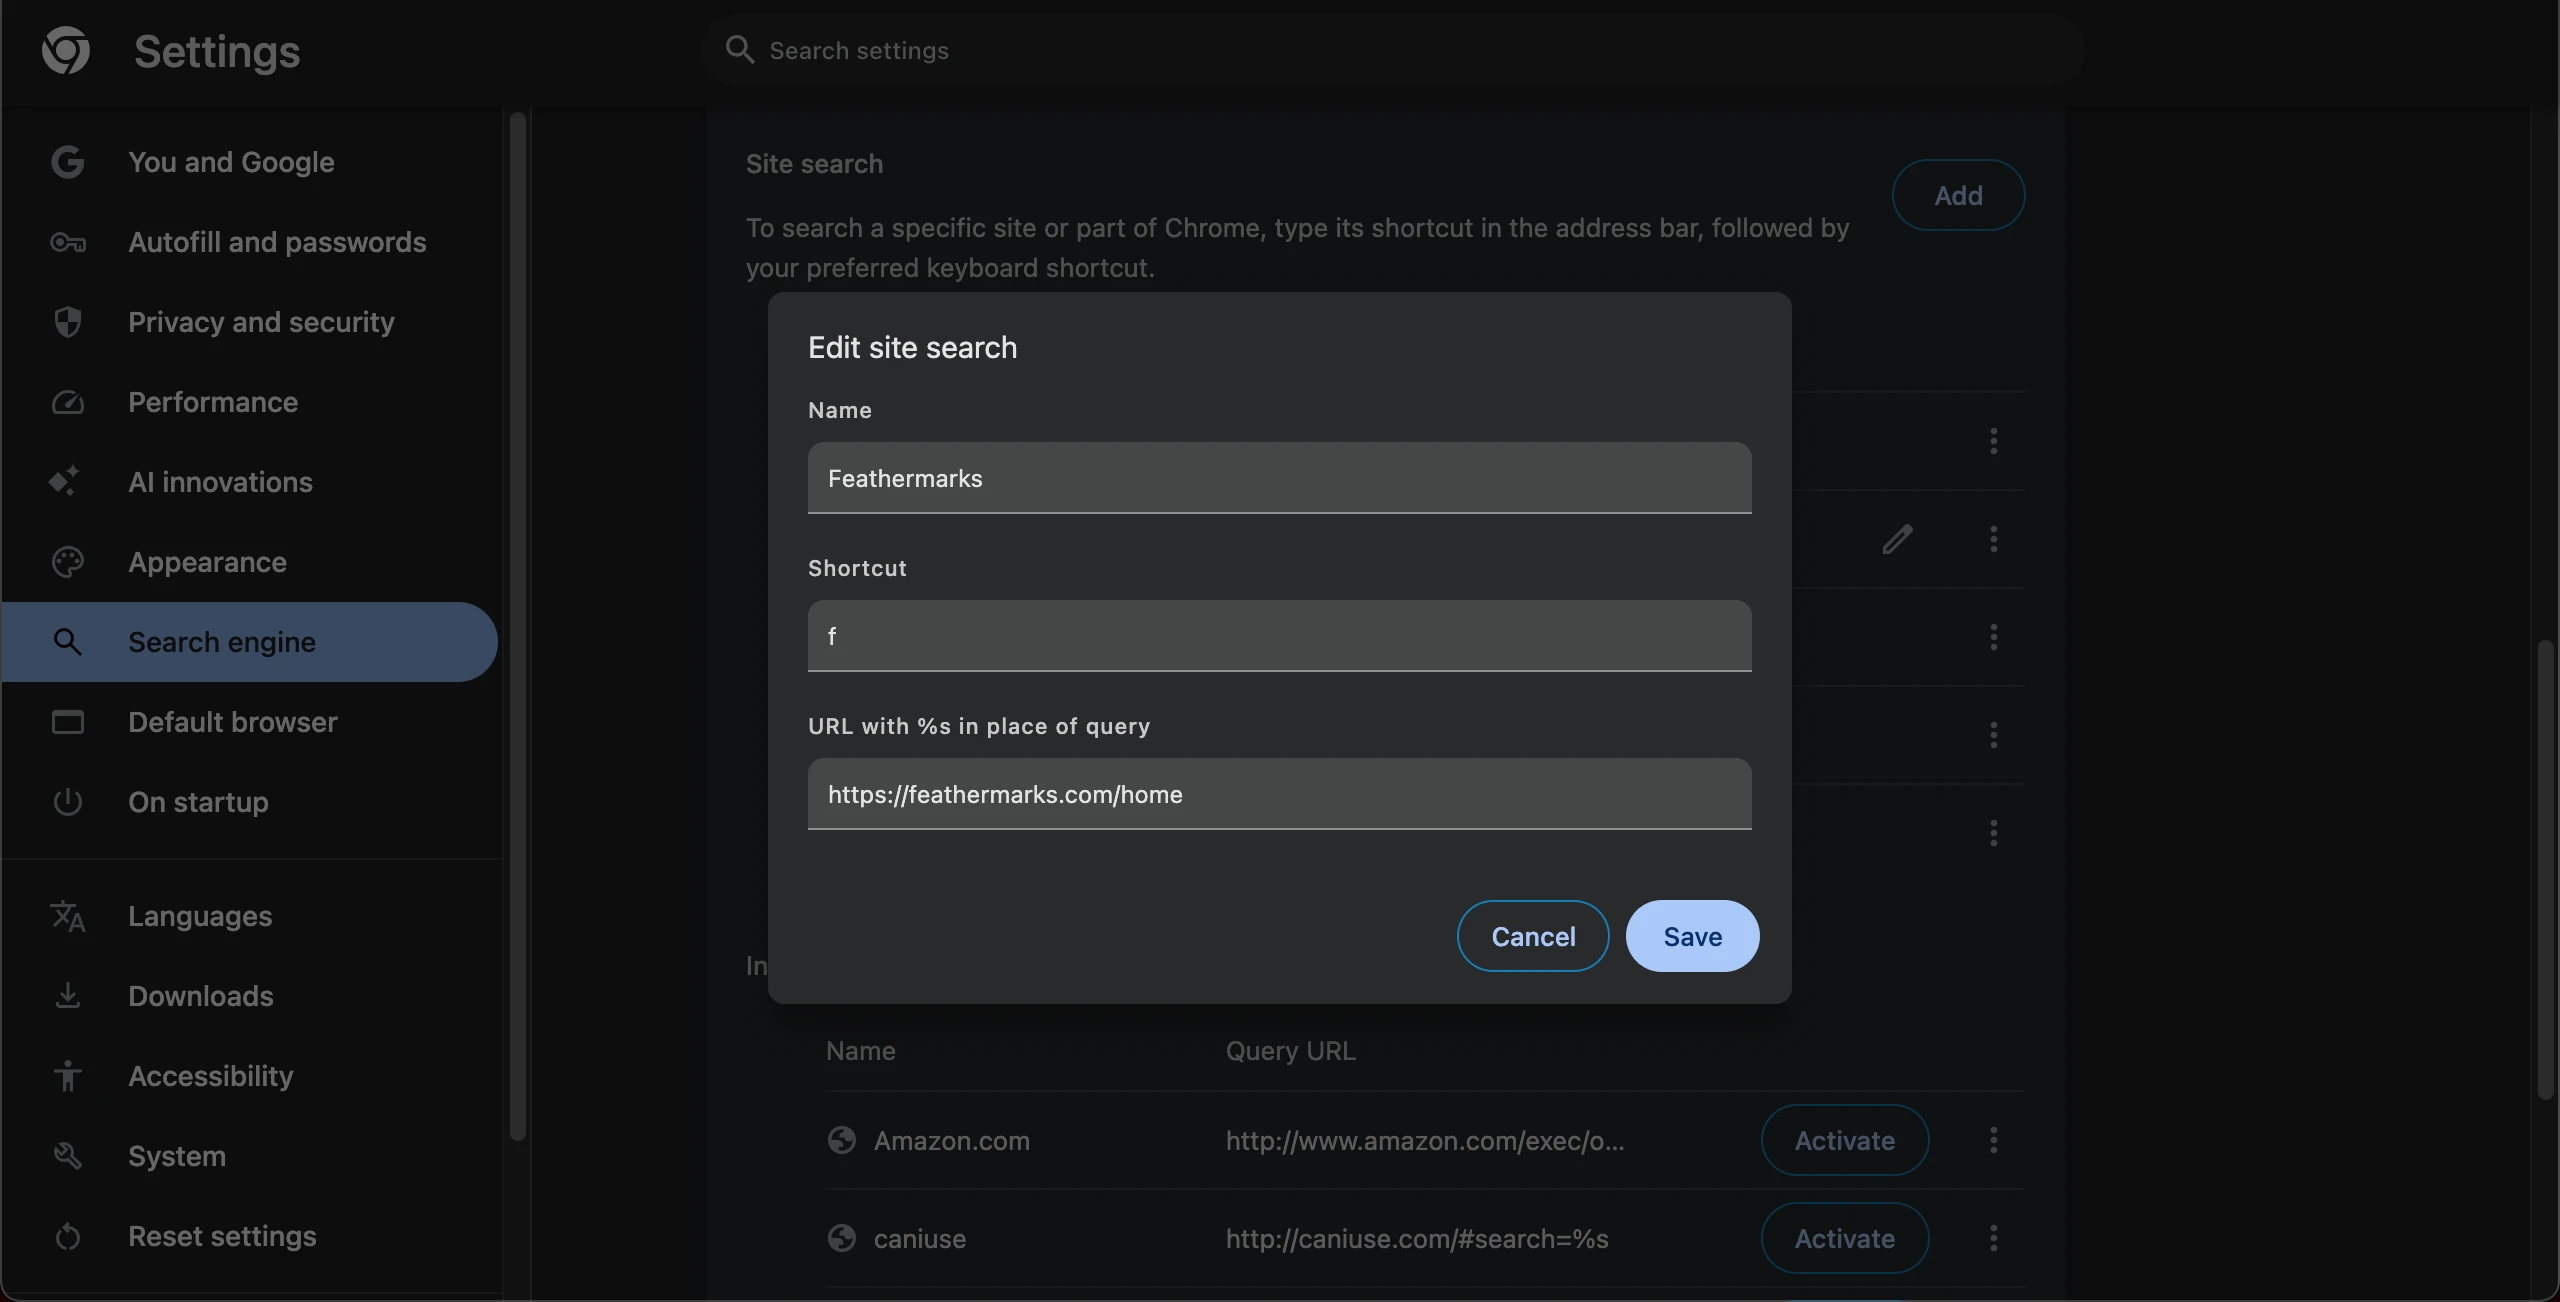The width and height of the screenshot is (2560, 1302).
Task: Go to the On startup section
Action: point(198,802)
